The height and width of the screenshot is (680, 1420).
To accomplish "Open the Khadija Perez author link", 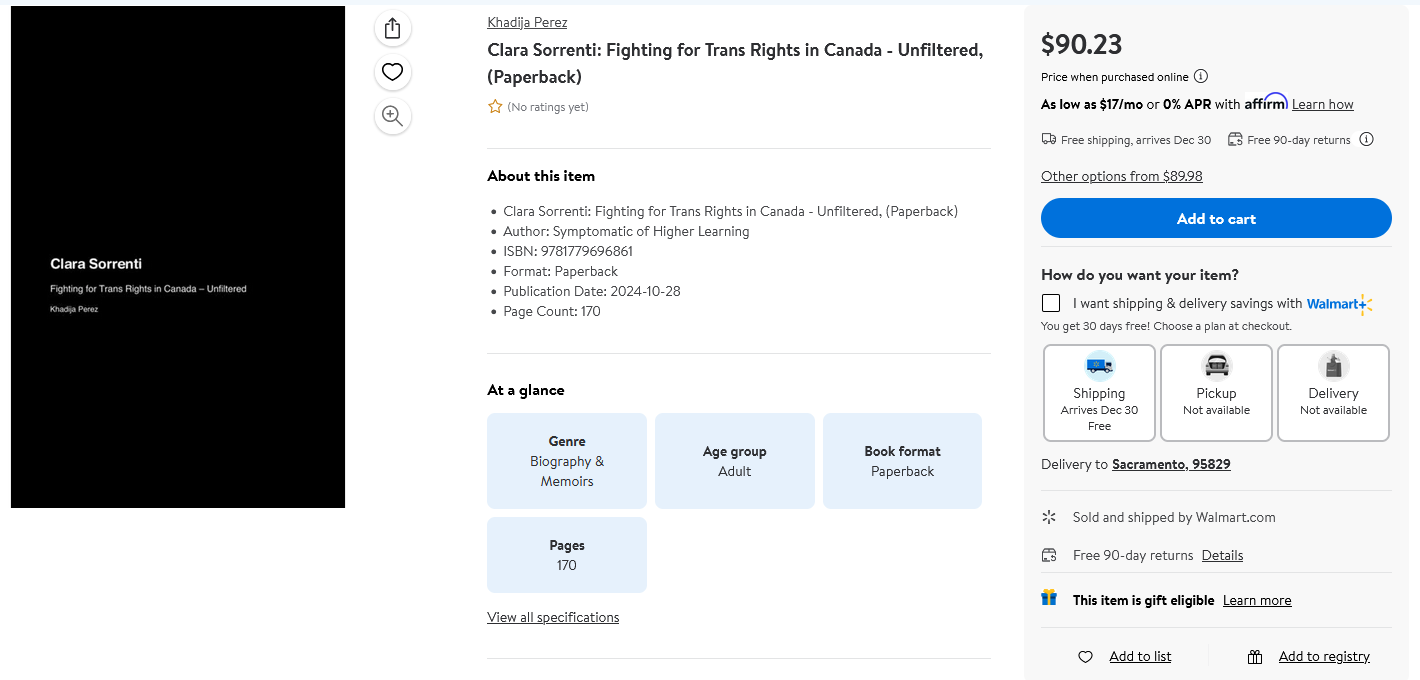I will tap(527, 22).
